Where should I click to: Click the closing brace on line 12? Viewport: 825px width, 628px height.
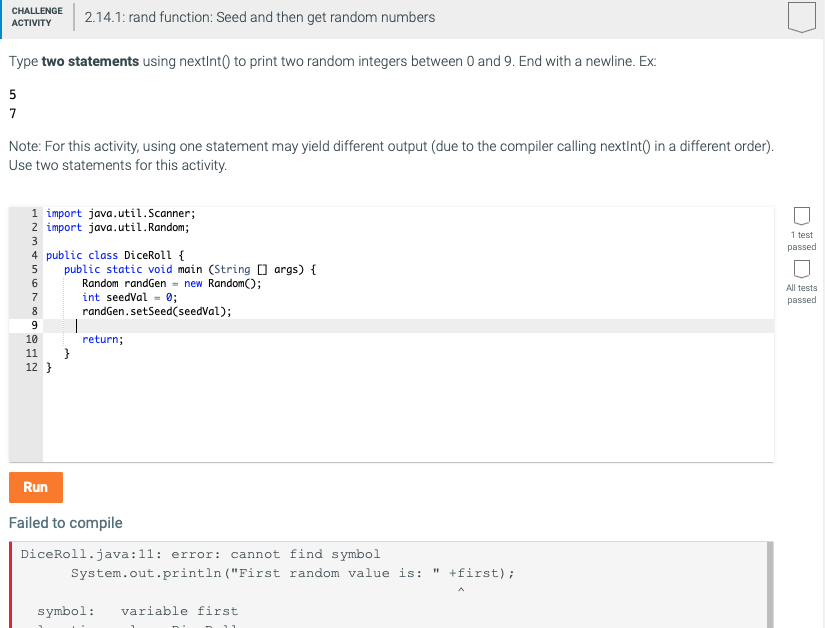point(47,367)
